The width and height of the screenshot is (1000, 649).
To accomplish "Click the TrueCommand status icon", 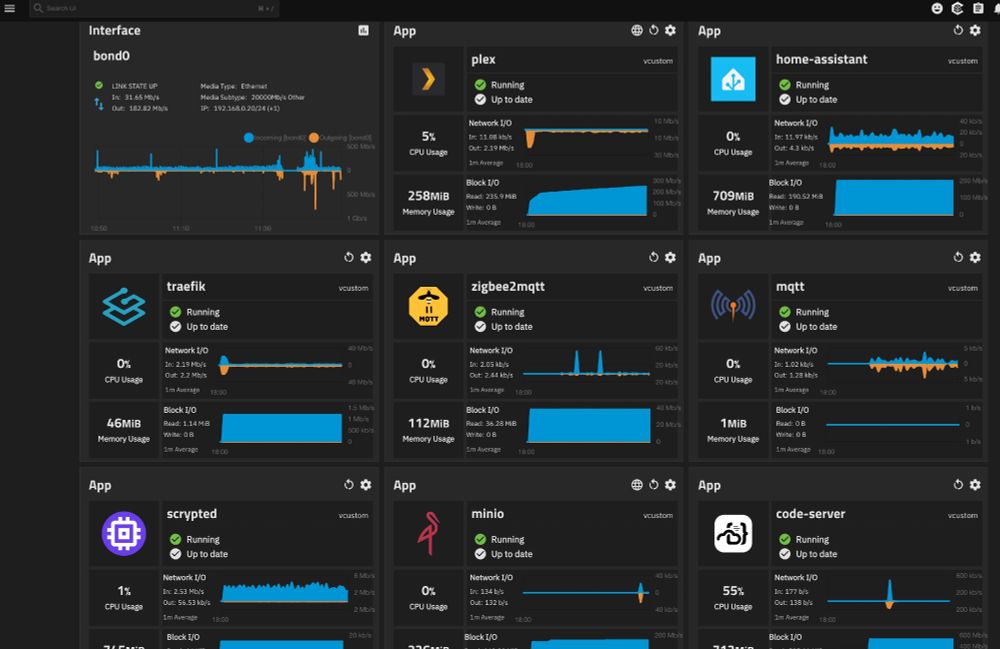I will coord(957,8).
